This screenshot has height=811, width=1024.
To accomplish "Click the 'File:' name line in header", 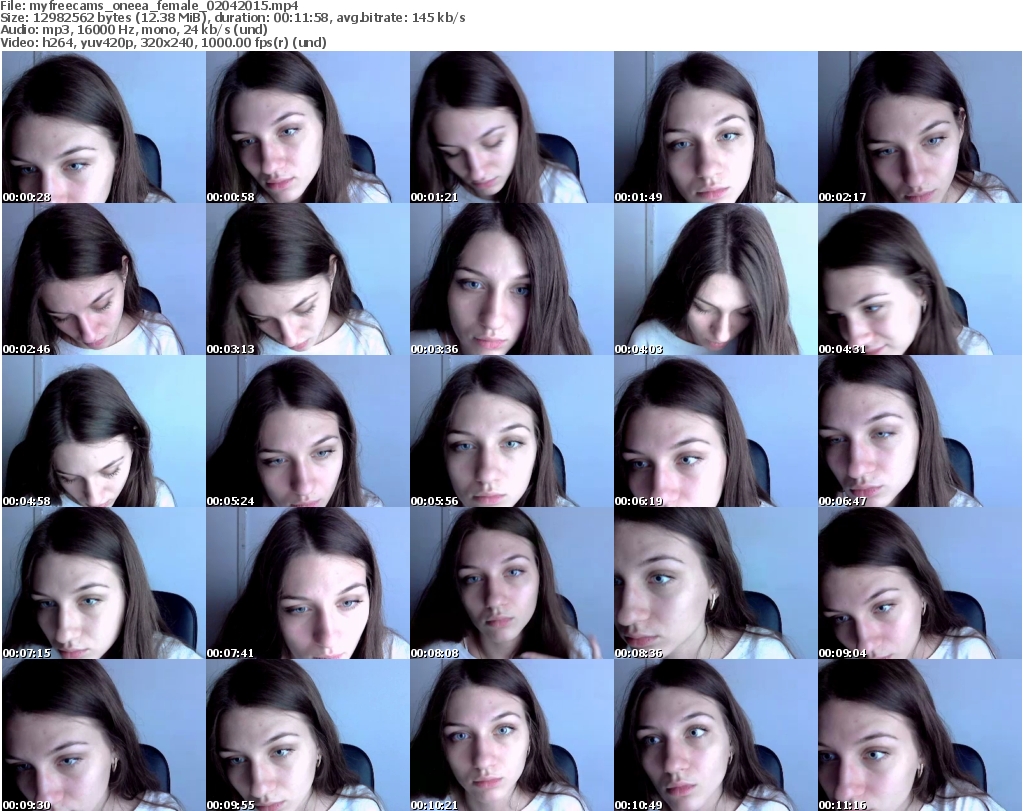I will point(150,6).
